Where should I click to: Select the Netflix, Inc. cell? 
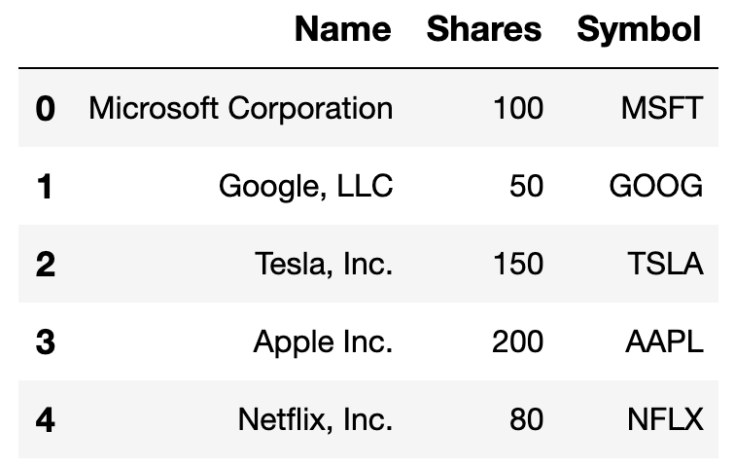click(x=314, y=421)
